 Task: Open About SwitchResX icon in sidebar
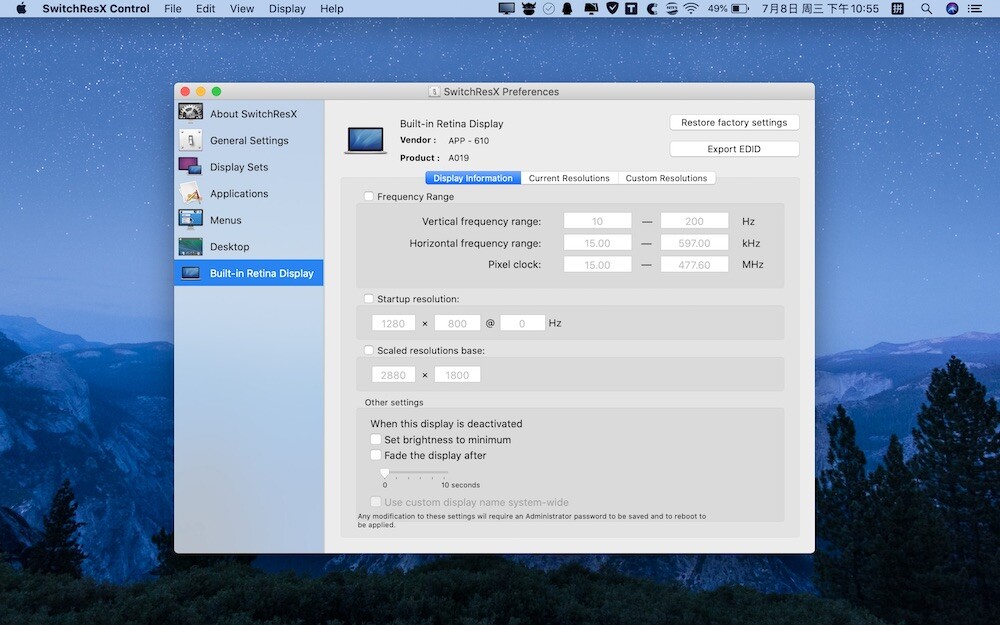click(x=190, y=113)
